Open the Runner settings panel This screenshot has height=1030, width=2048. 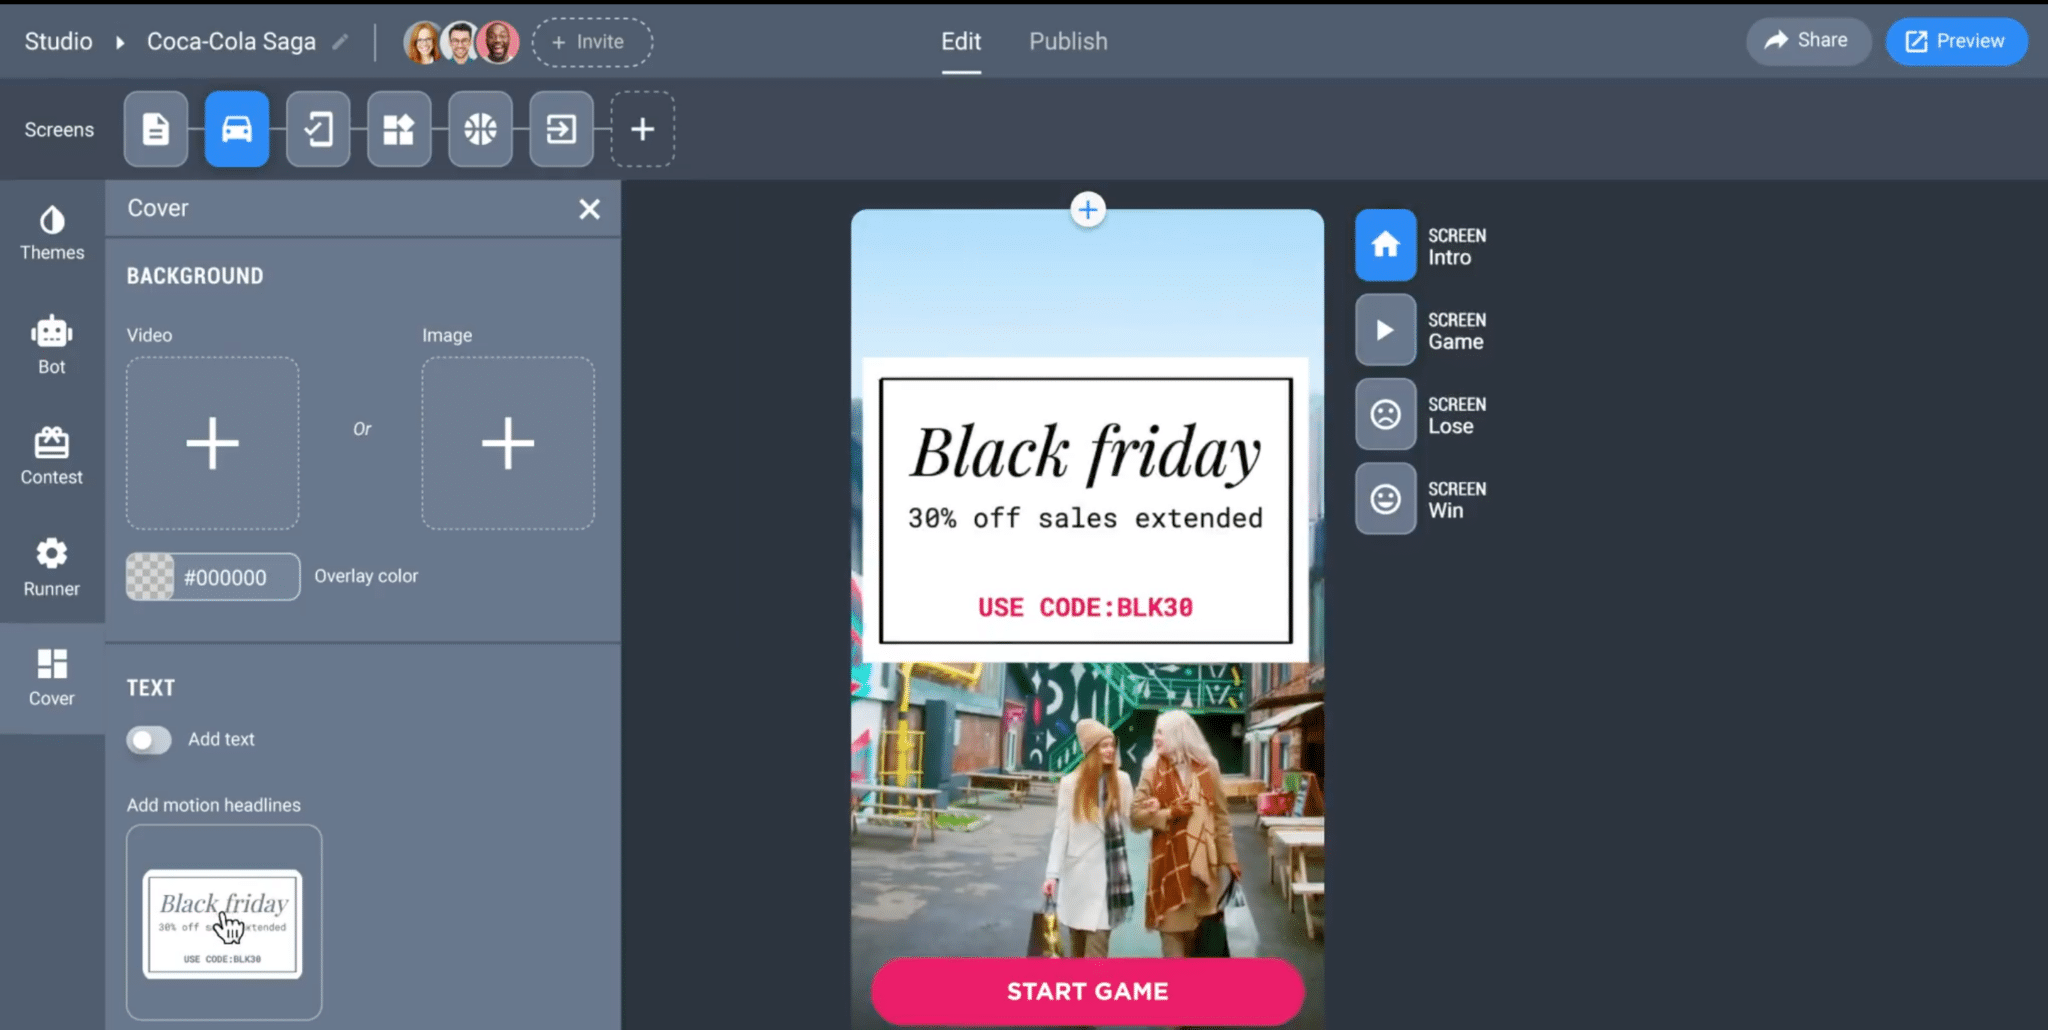[x=50, y=567]
